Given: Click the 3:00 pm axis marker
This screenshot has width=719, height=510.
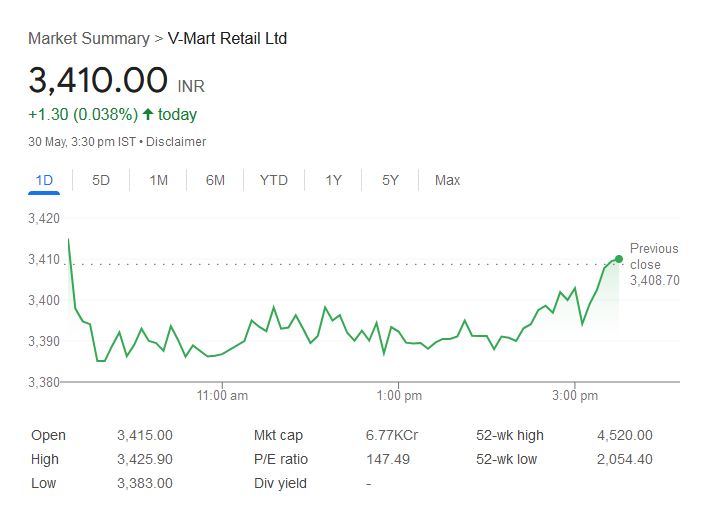Looking at the screenshot, I should [x=575, y=396].
